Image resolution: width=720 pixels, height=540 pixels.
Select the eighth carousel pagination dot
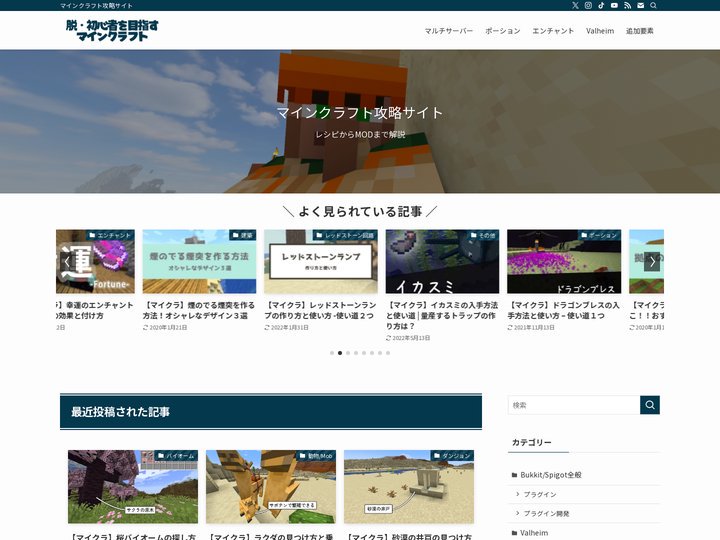(388, 353)
